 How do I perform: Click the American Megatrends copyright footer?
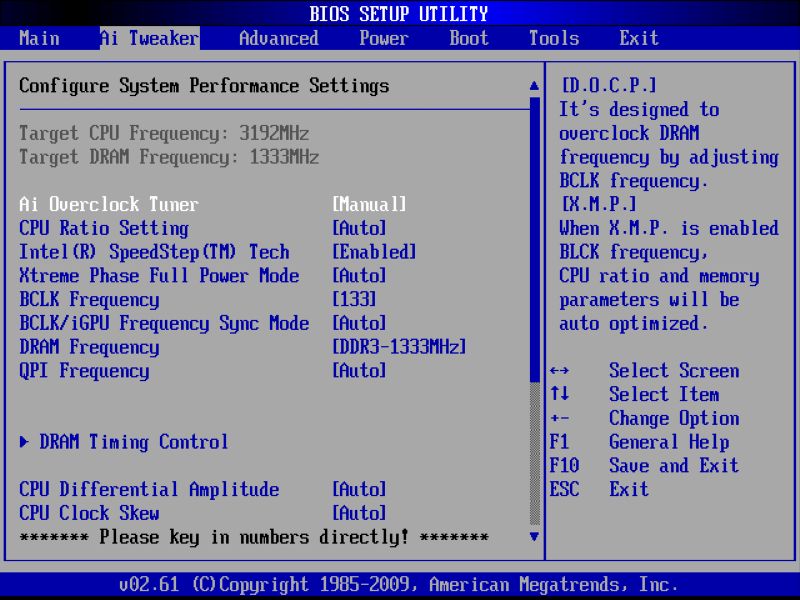[399, 584]
